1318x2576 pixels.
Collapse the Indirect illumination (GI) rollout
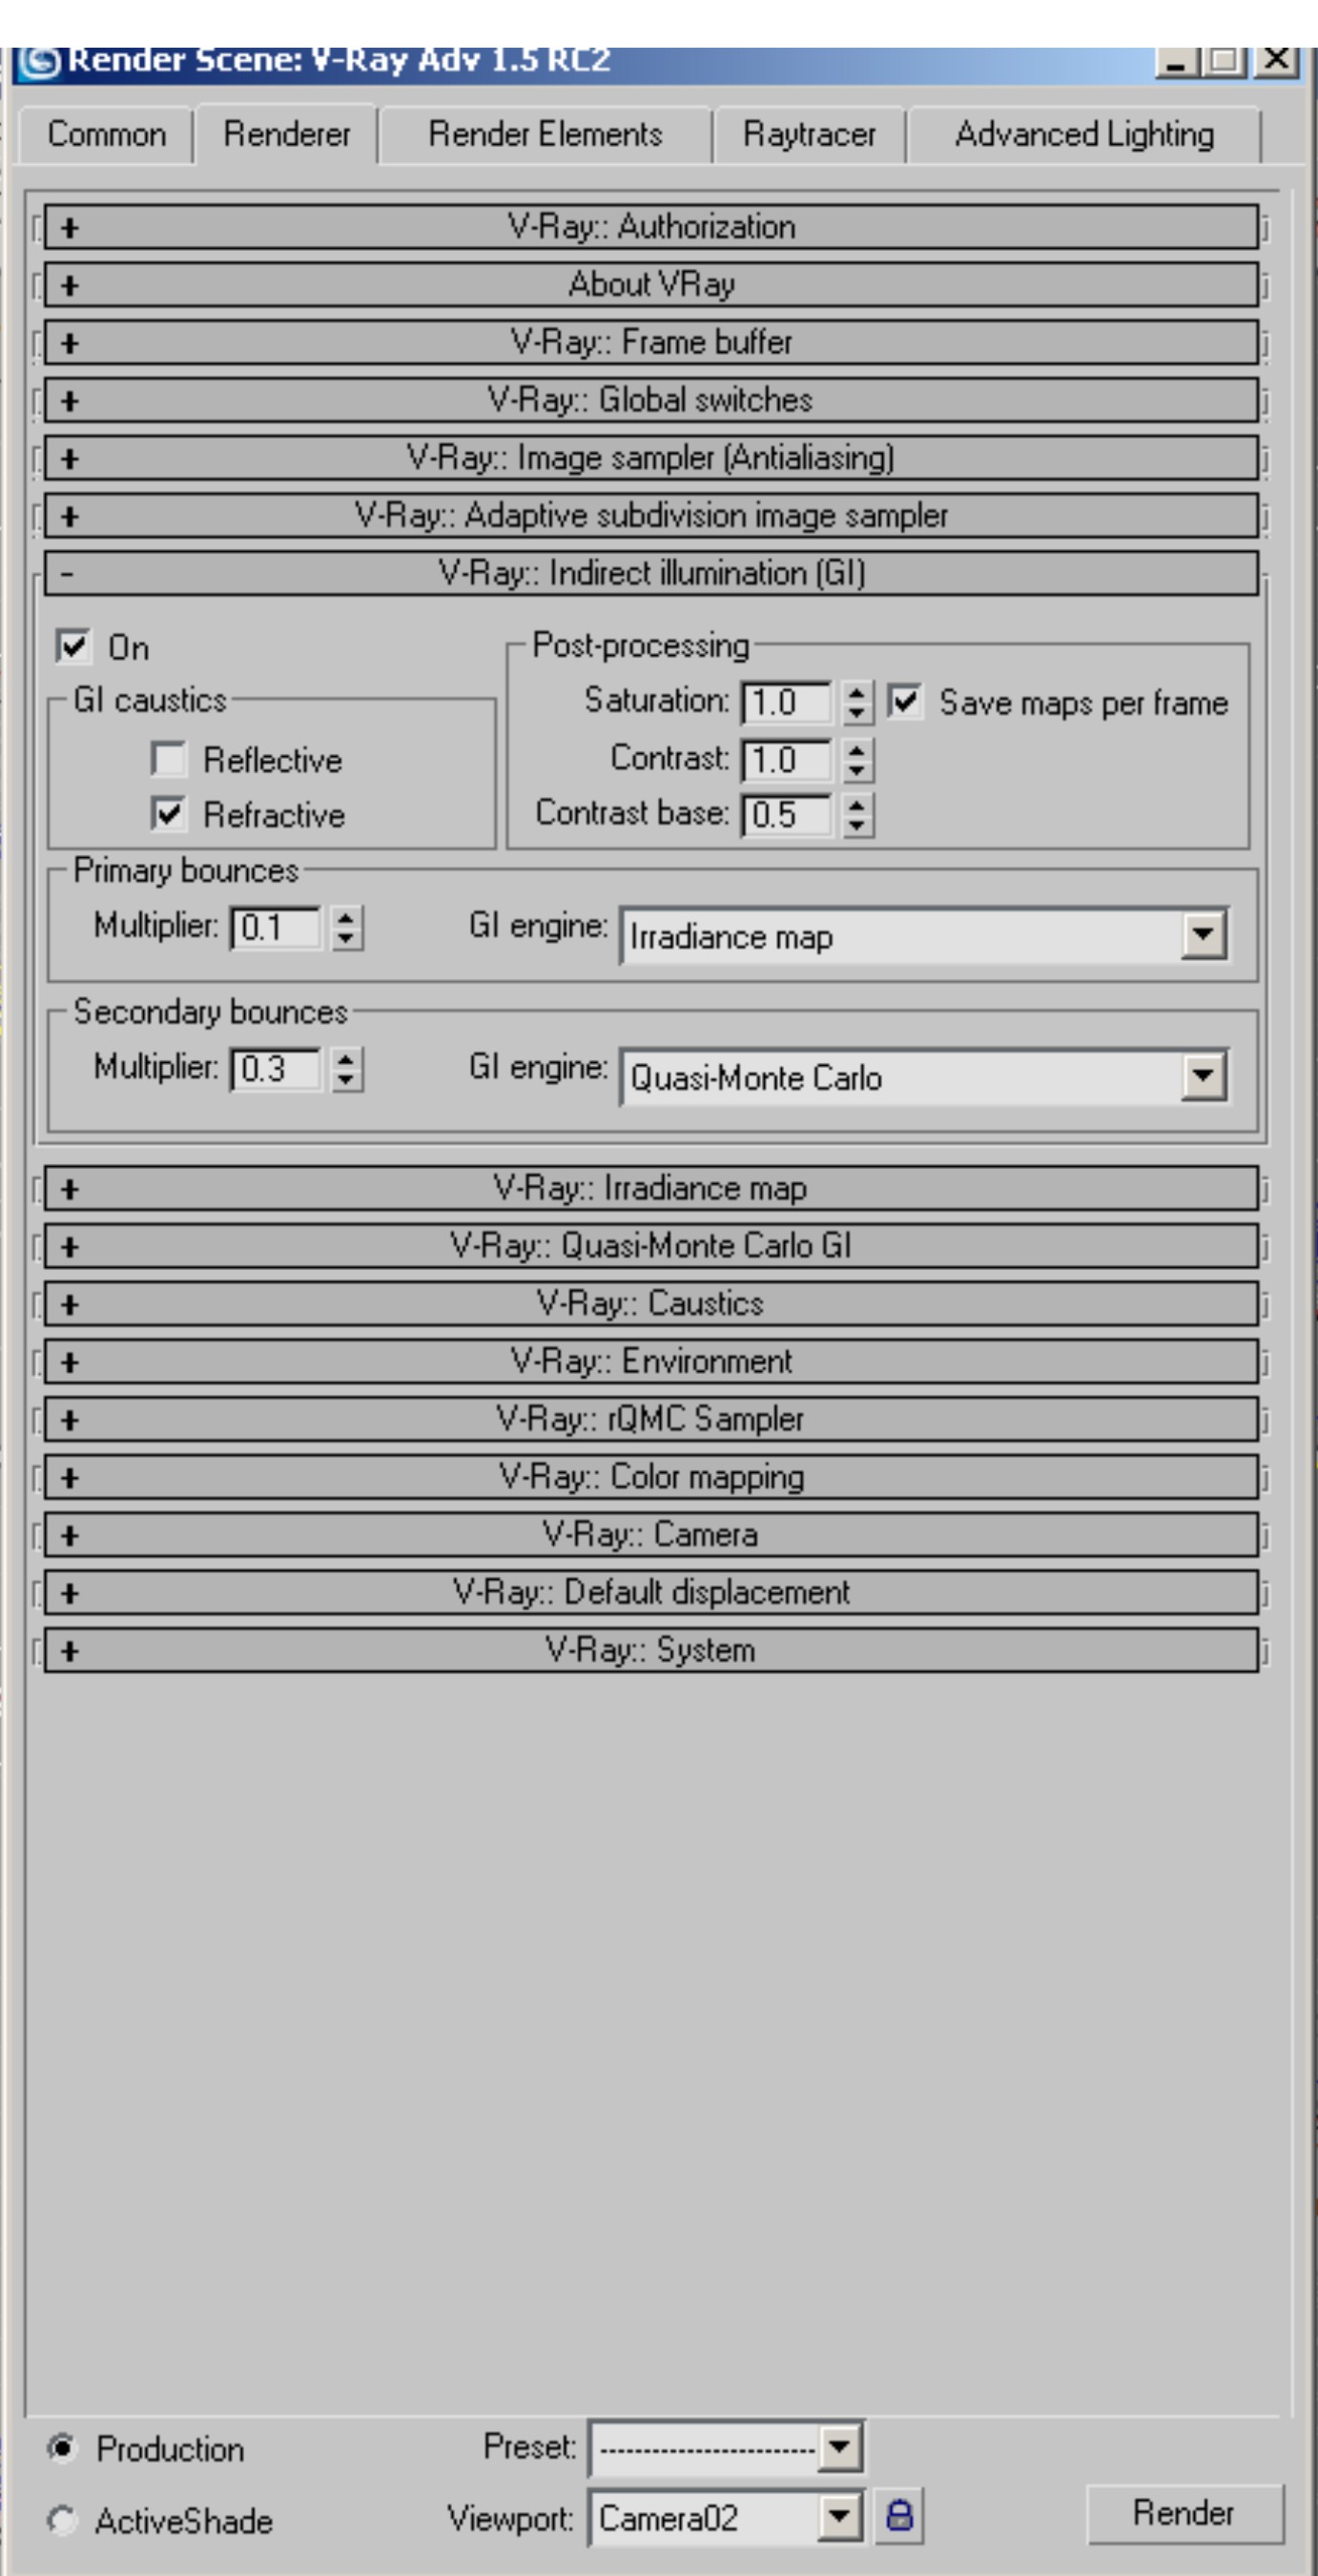[x=651, y=574]
